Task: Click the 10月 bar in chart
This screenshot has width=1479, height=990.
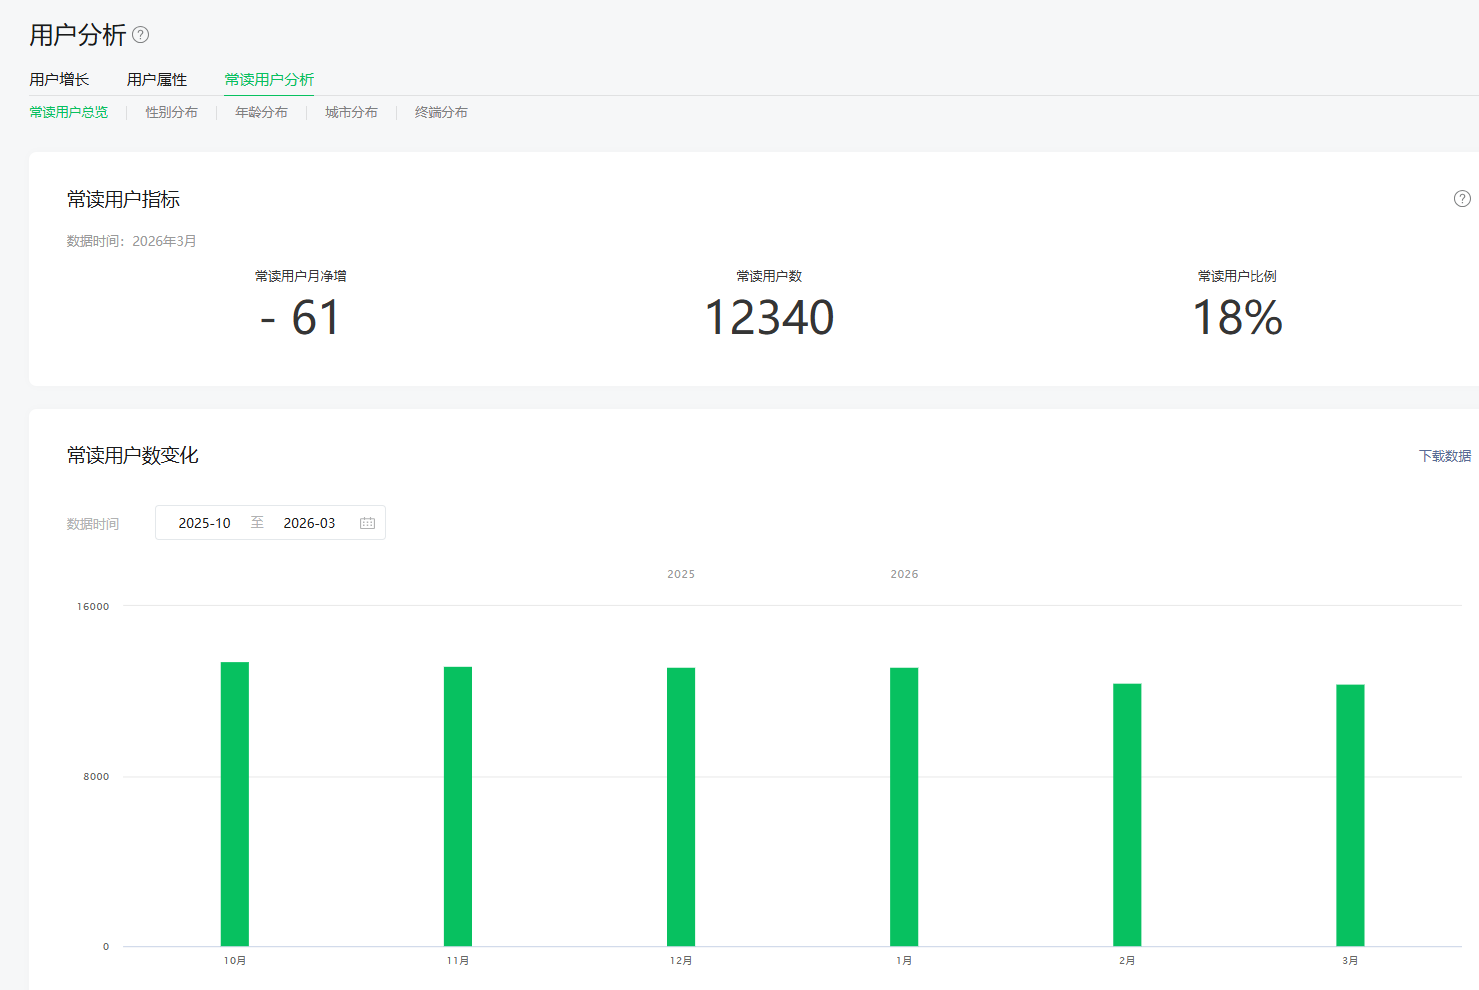Action: tap(235, 804)
